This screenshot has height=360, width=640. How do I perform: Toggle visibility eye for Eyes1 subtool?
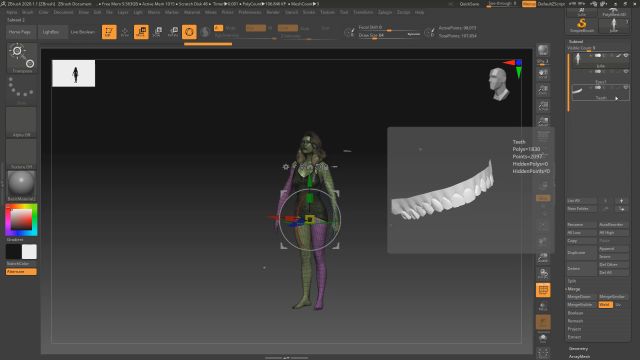(x=626, y=71)
